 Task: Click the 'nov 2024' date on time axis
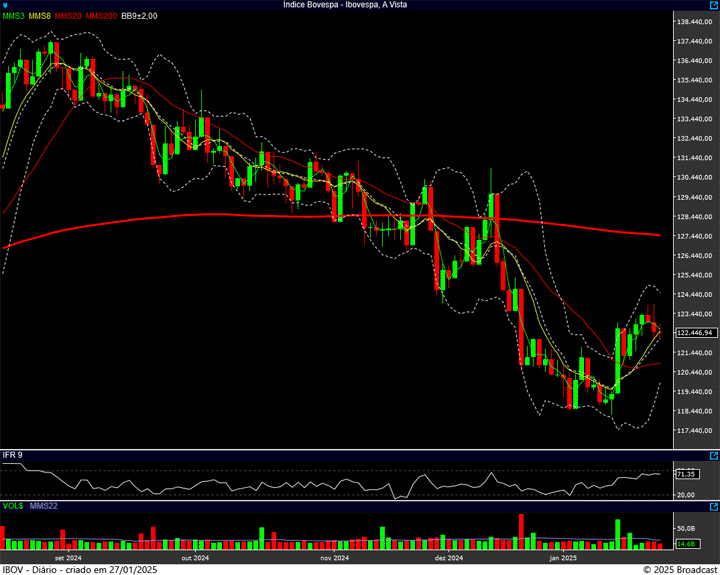(x=334, y=557)
